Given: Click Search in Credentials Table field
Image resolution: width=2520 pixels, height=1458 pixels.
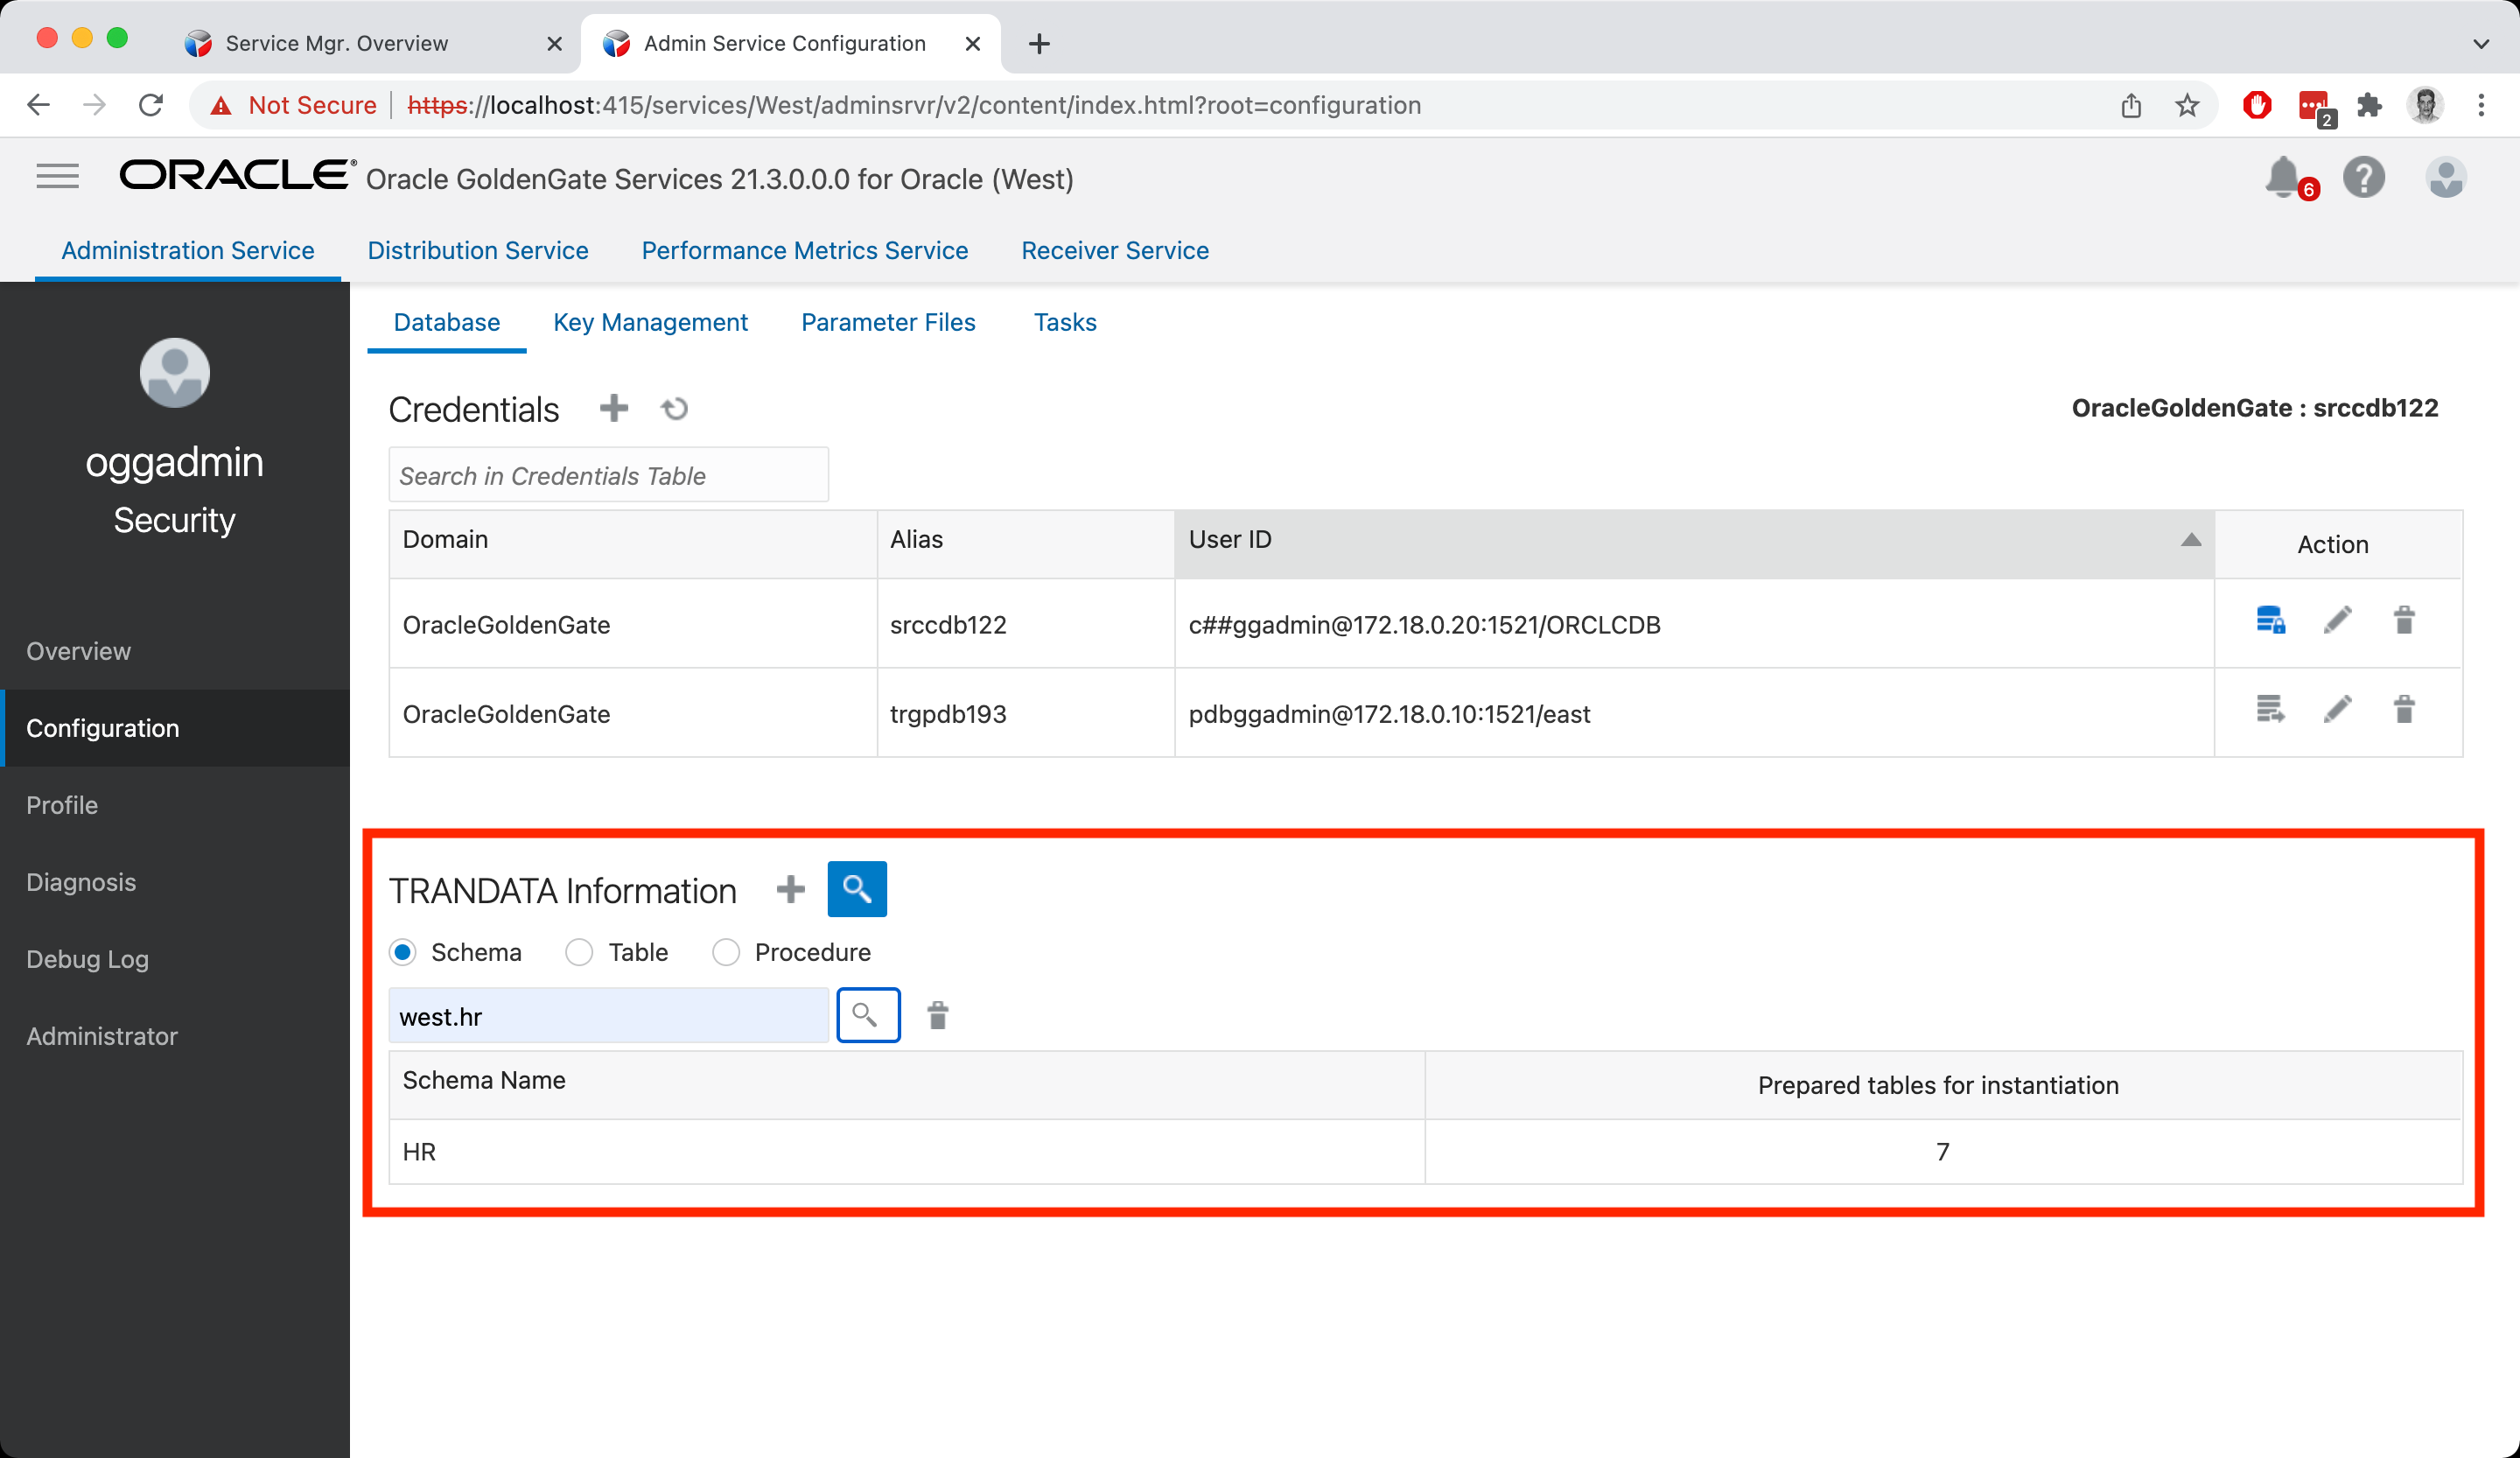Looking at the screenshot, I should tap(608, 475).
